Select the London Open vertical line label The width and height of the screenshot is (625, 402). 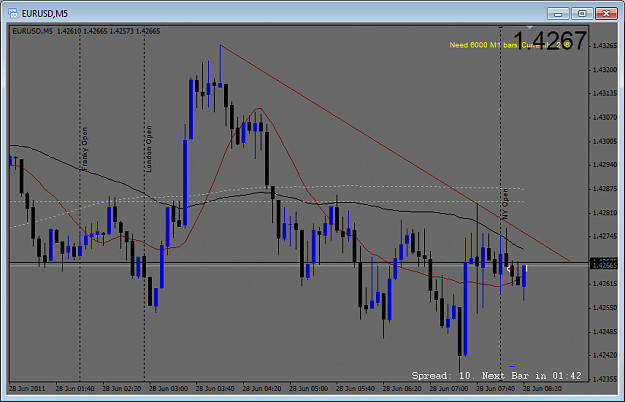pos(149,149)
